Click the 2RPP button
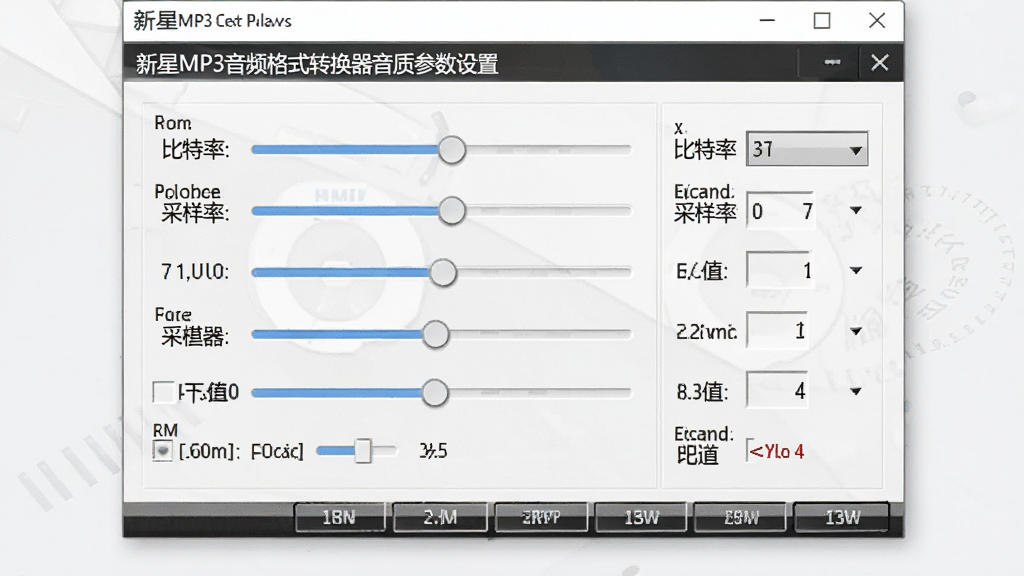The height and width of the screenshot is (576, 1024). 541,517
